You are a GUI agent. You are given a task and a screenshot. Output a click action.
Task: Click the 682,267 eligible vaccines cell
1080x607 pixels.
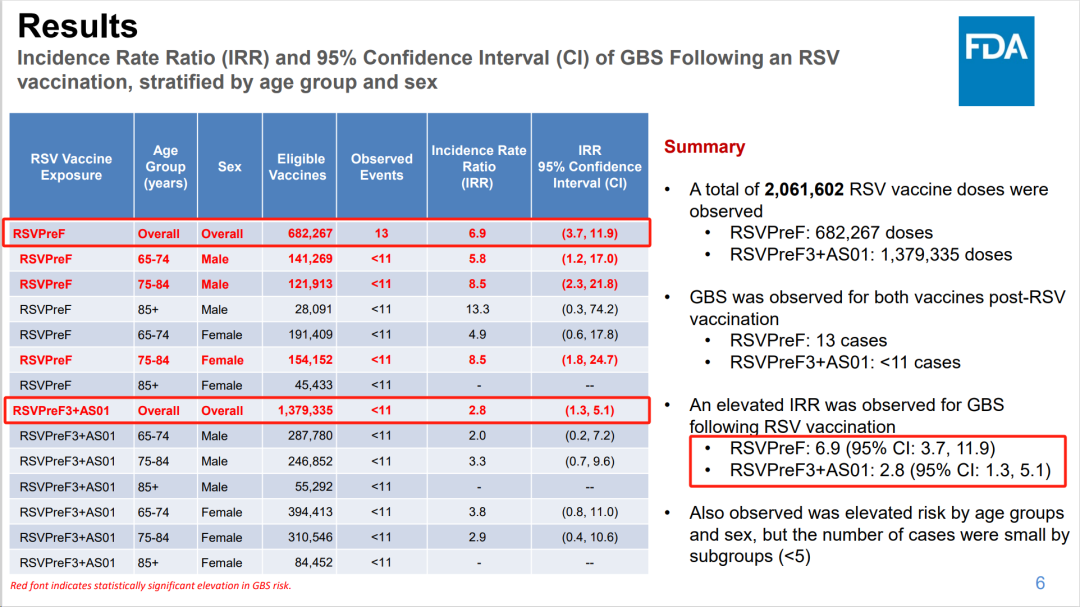301,234
